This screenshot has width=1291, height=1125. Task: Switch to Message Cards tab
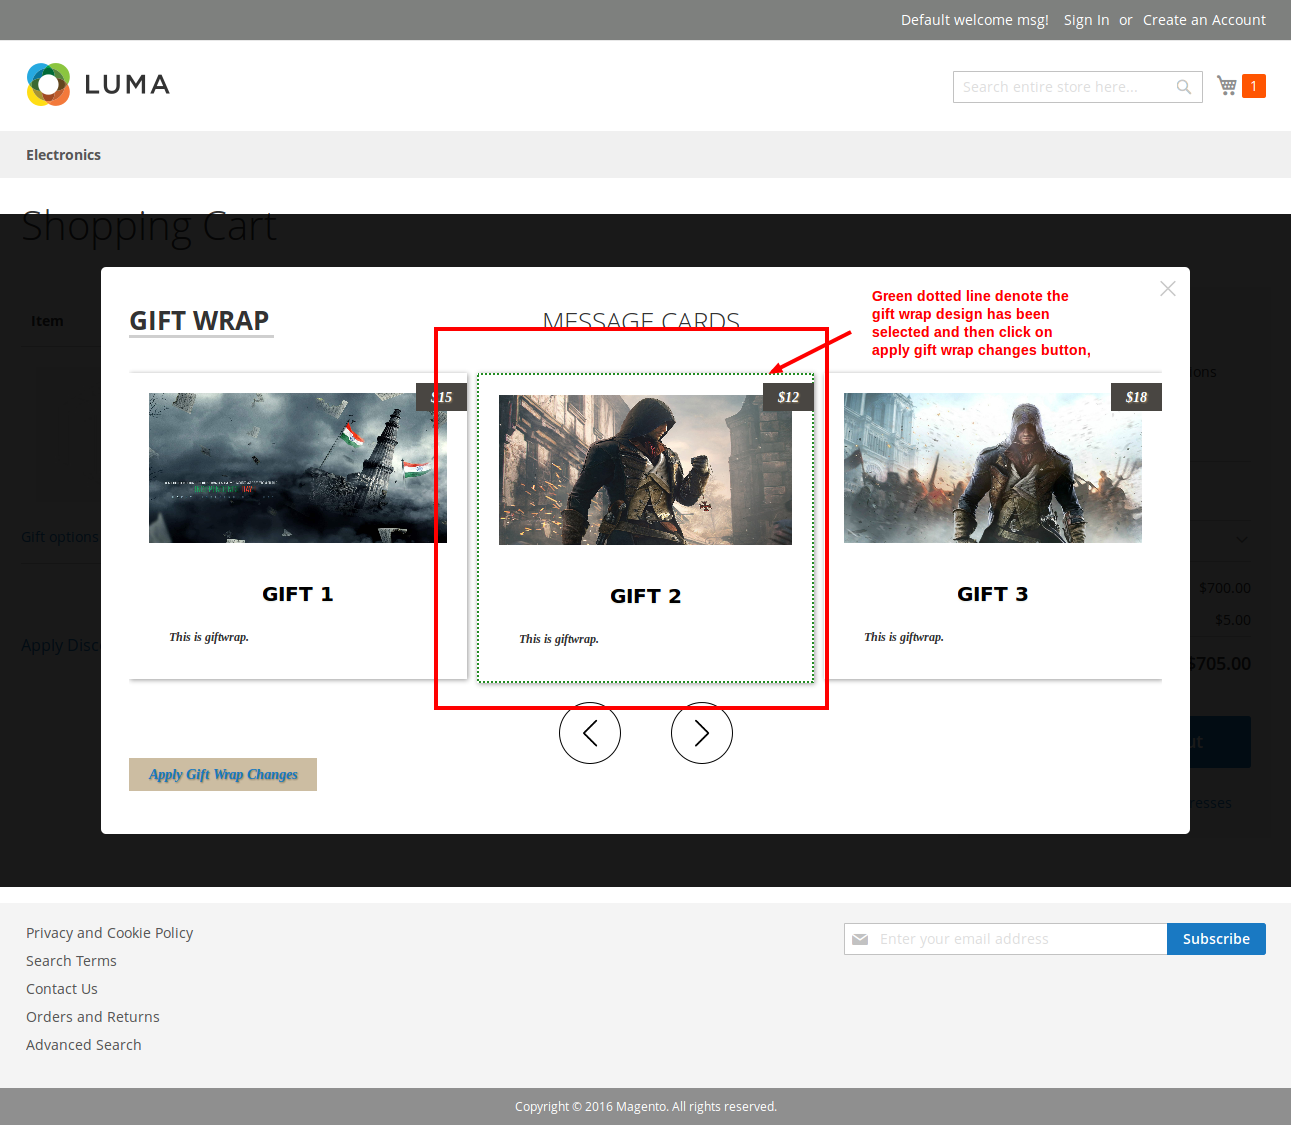(x=641, y=321)
